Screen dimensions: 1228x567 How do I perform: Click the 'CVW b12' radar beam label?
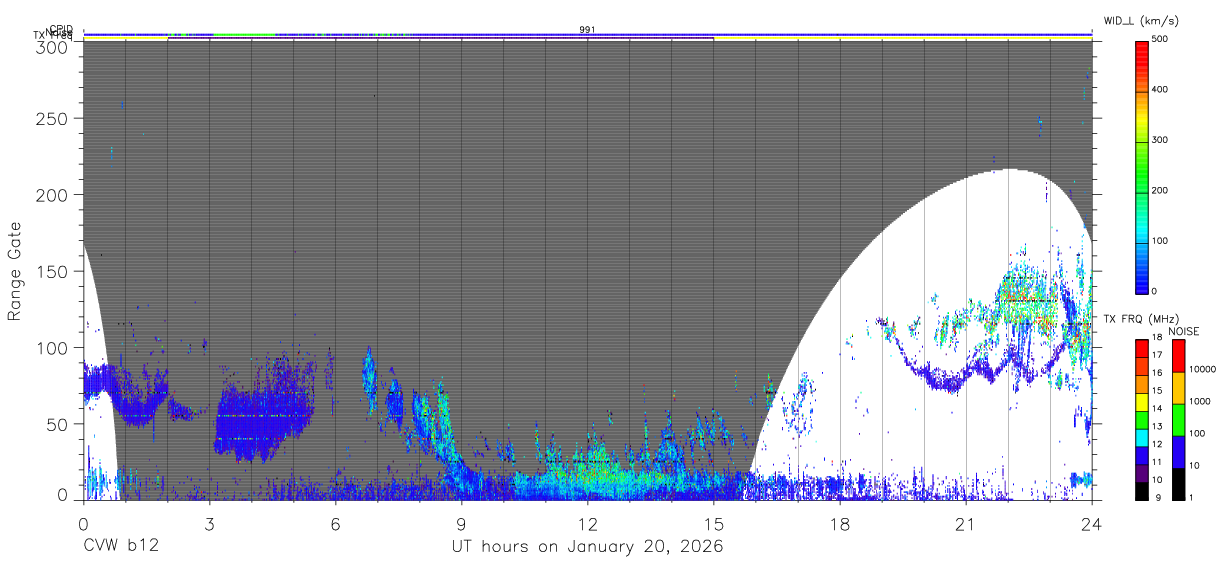[121, 547]
